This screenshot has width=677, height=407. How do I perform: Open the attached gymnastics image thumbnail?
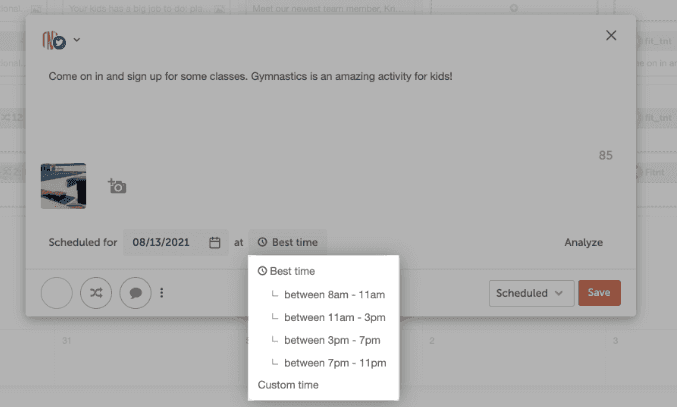tap(63, 185)
